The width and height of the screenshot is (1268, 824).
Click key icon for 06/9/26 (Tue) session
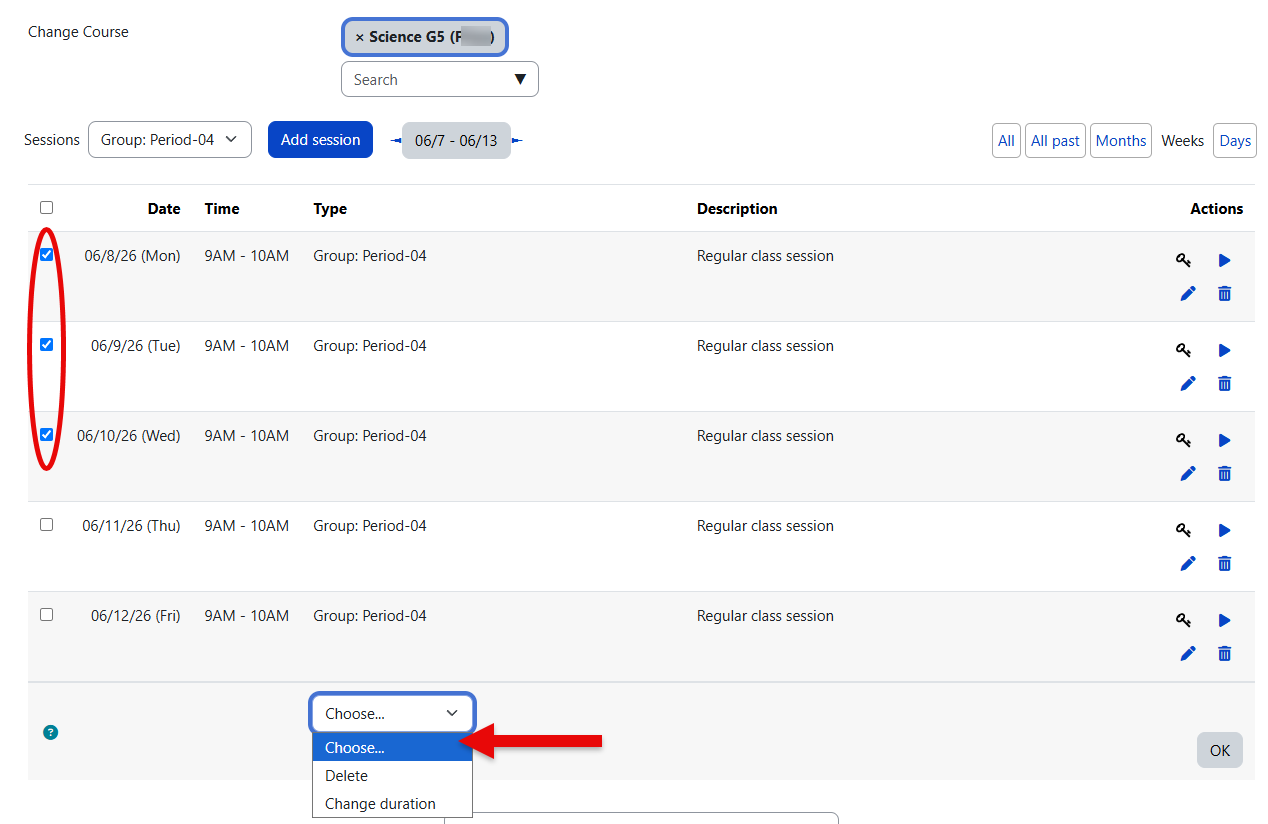(1184, 350)
